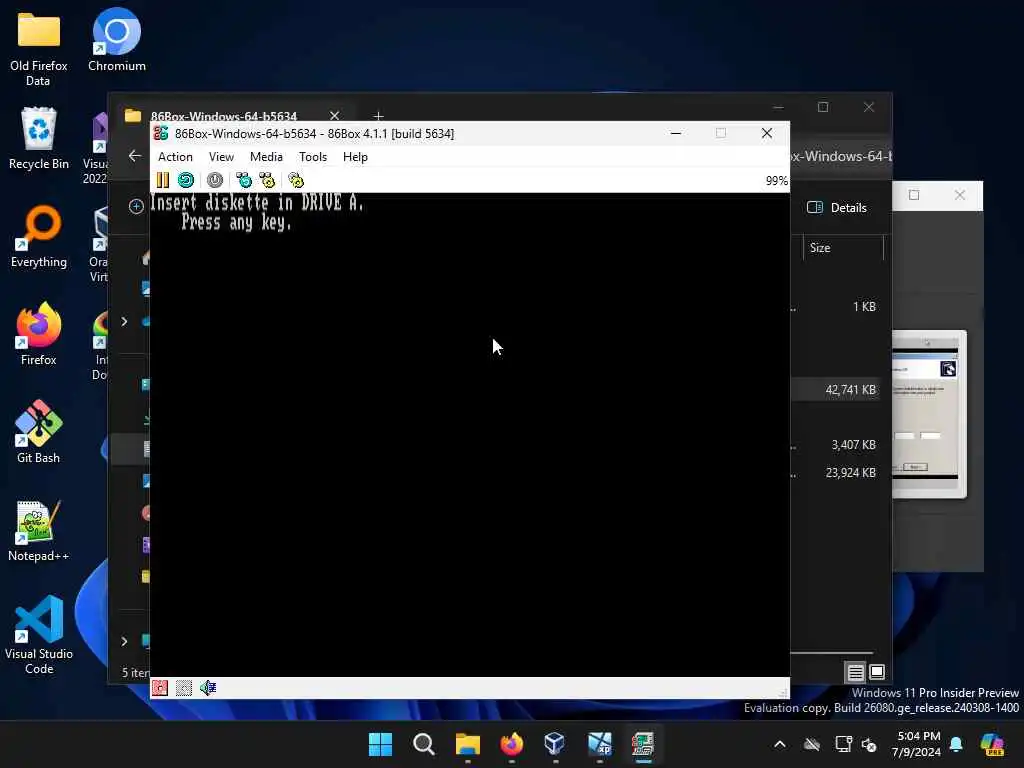The height and width of the screenshot is (768, 1024).
Task: Send Ctrl+Alt+Del via toolbar icon
Action: click(x=244, y=180)
